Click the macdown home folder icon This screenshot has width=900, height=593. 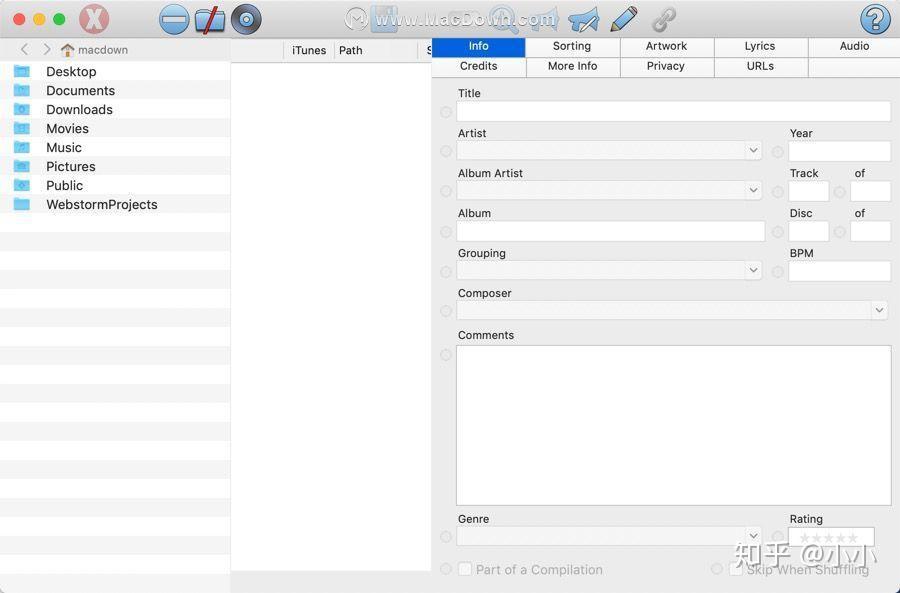tap(68, 48)
